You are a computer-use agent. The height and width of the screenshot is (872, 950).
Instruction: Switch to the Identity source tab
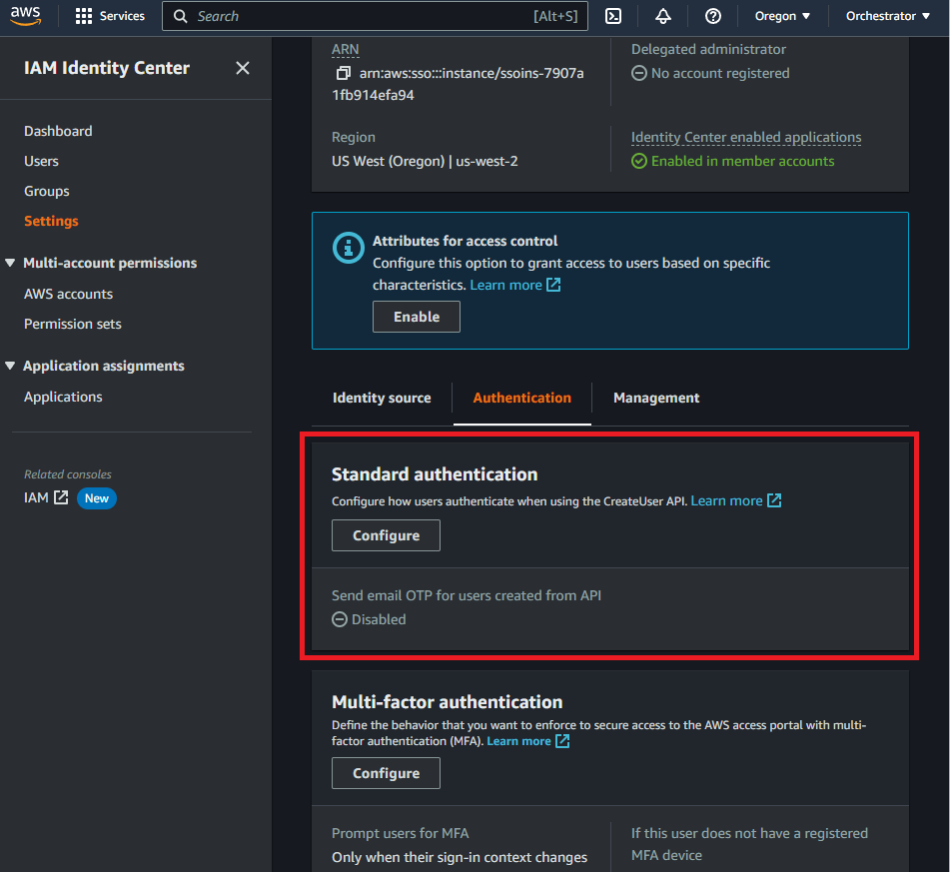tap(381, 398)
